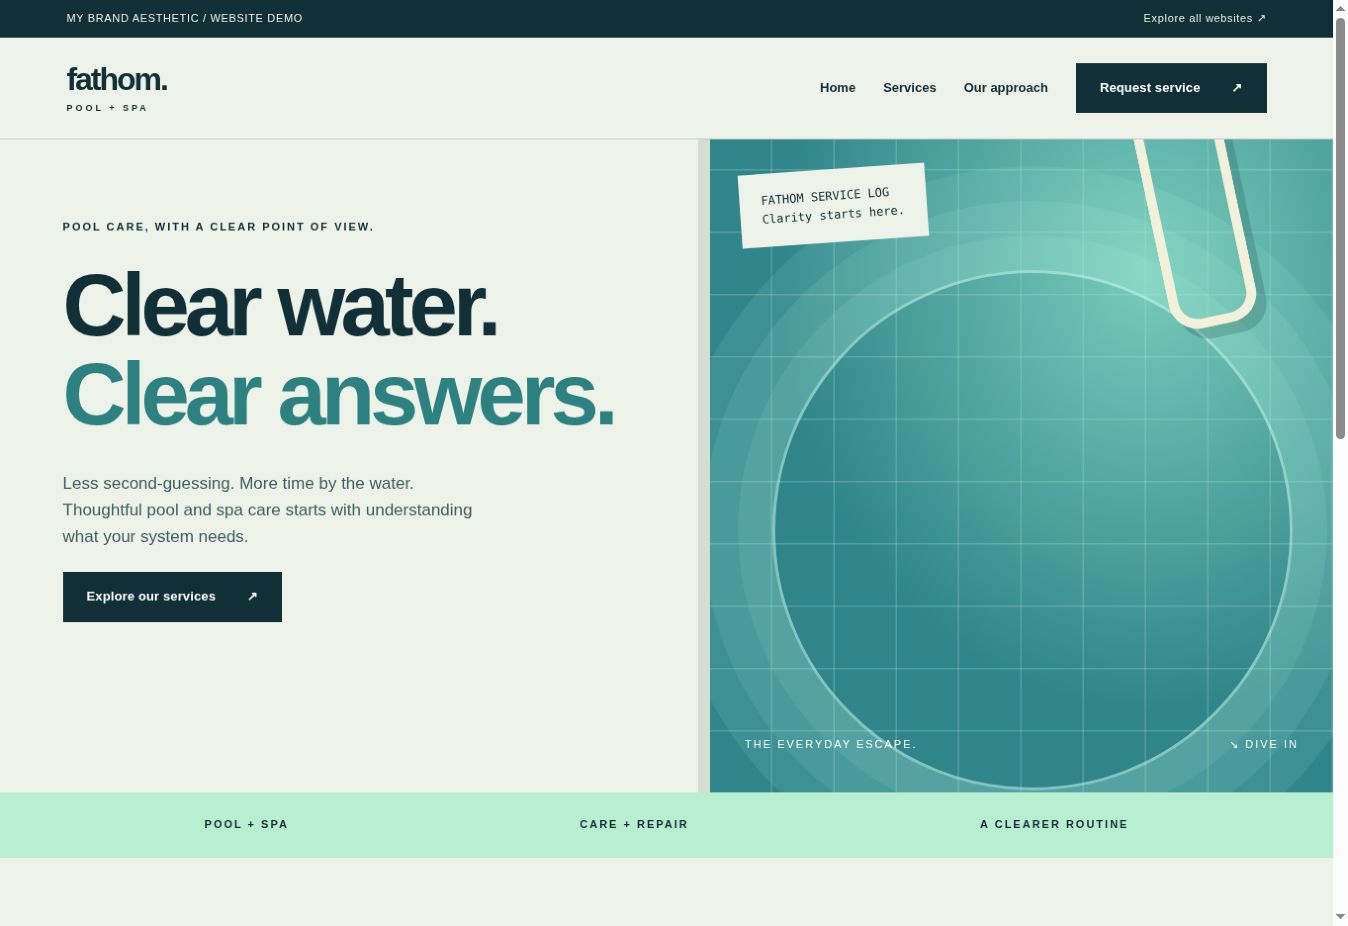Screen dimensions: 1348x926
Task: Click the circular pool illustration
Action: 1032,530
